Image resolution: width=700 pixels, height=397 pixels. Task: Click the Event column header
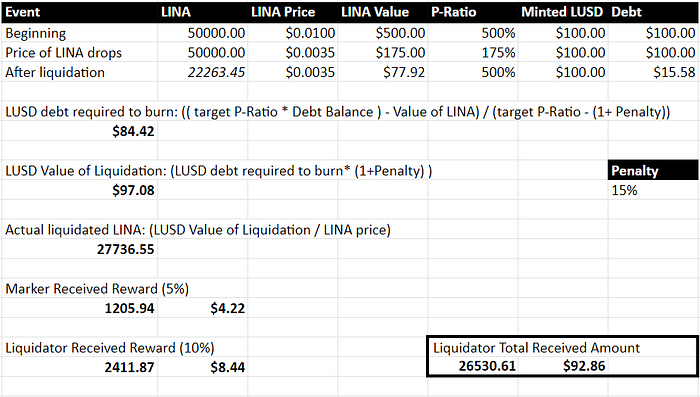point(79,12)
